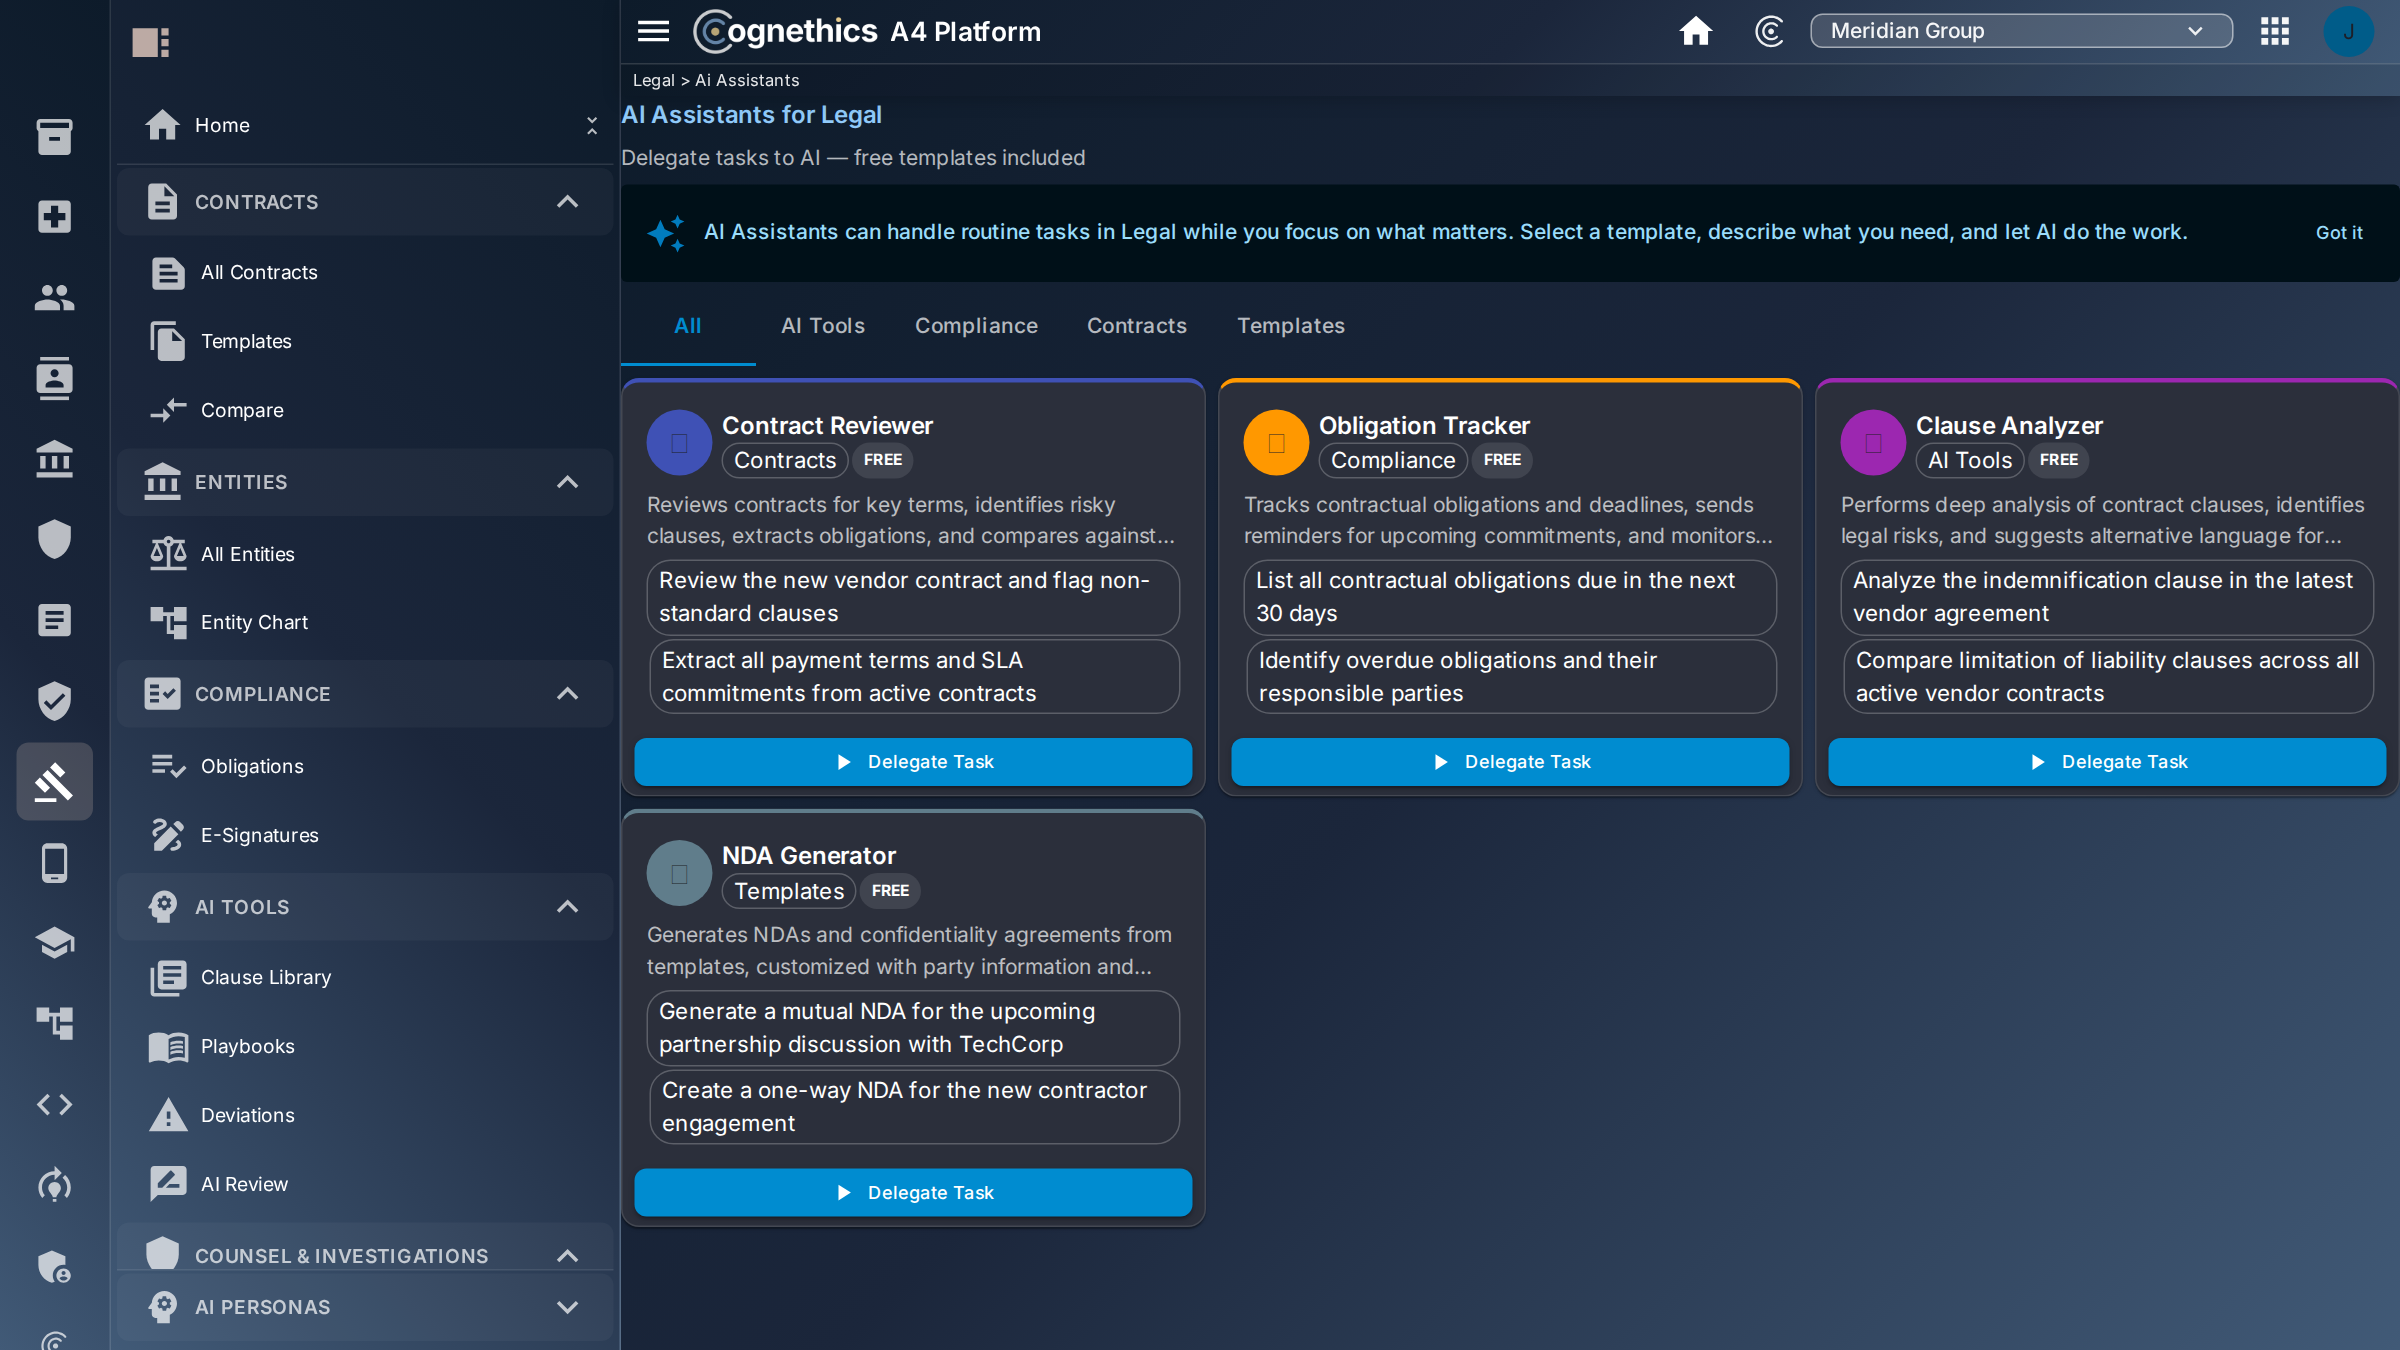This screenshot has width=2400, height=1350.
Task: Click the shield with person icon in left rail
Action: (54, 1266)
